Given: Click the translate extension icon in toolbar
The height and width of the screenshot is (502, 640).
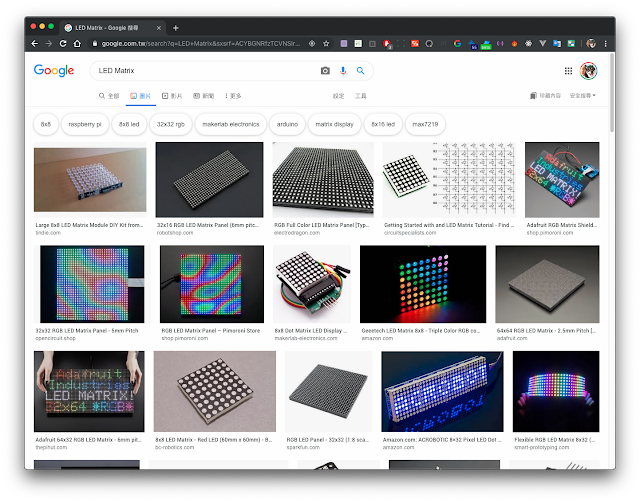Looking at the screenshot, I should tap(557, 43).
